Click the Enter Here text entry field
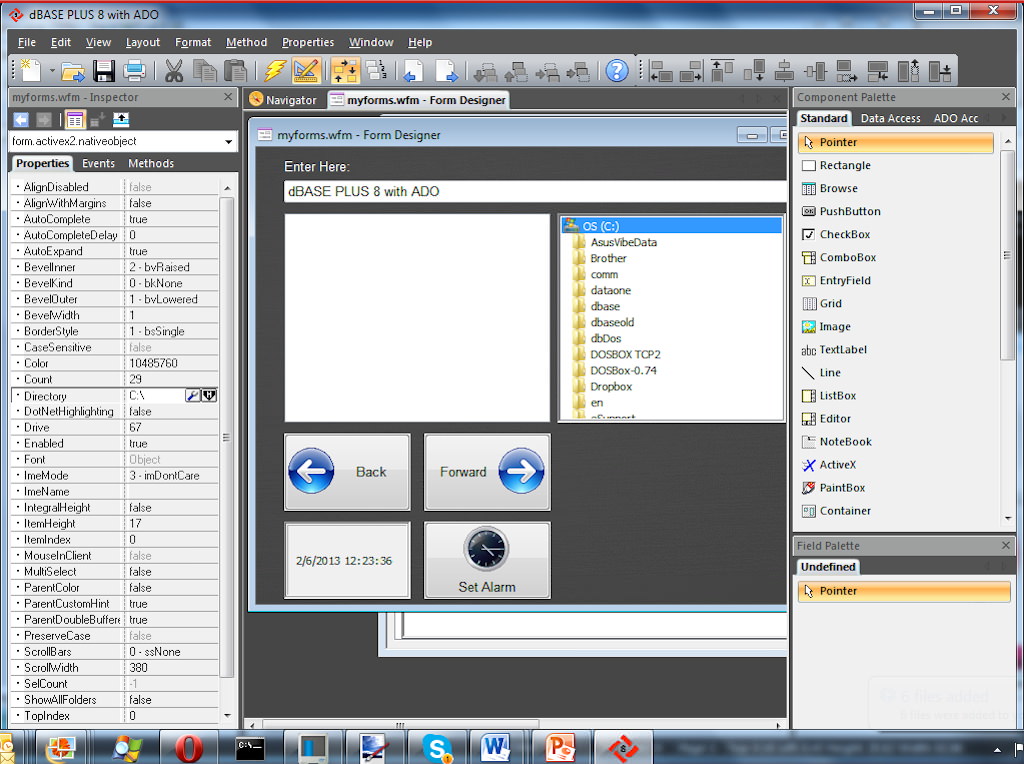The width and height of the screenshot is (1024, 764). (x=536, y=192)
